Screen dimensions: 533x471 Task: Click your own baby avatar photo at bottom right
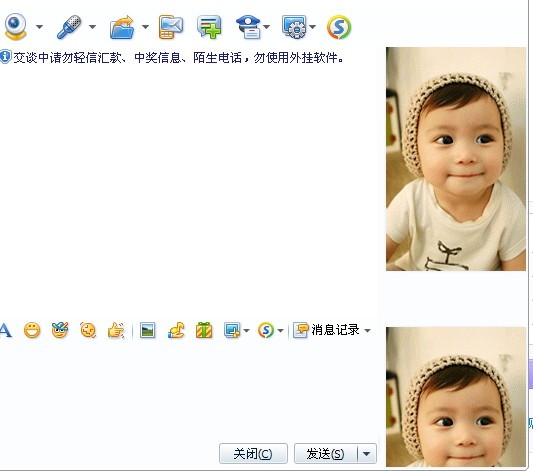(456, 397)
